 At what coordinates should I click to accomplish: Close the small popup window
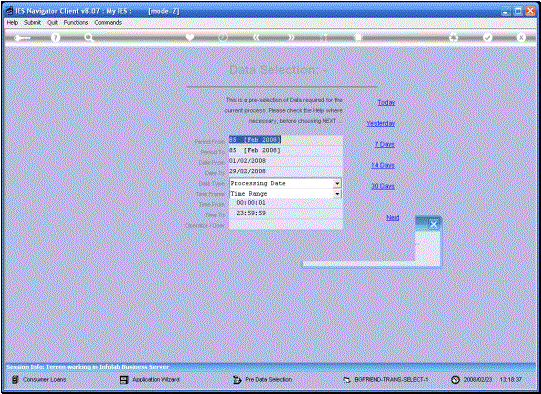434,225
